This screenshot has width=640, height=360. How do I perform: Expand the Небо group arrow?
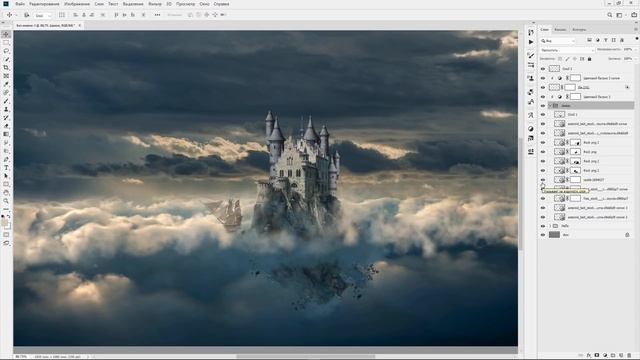550,226
